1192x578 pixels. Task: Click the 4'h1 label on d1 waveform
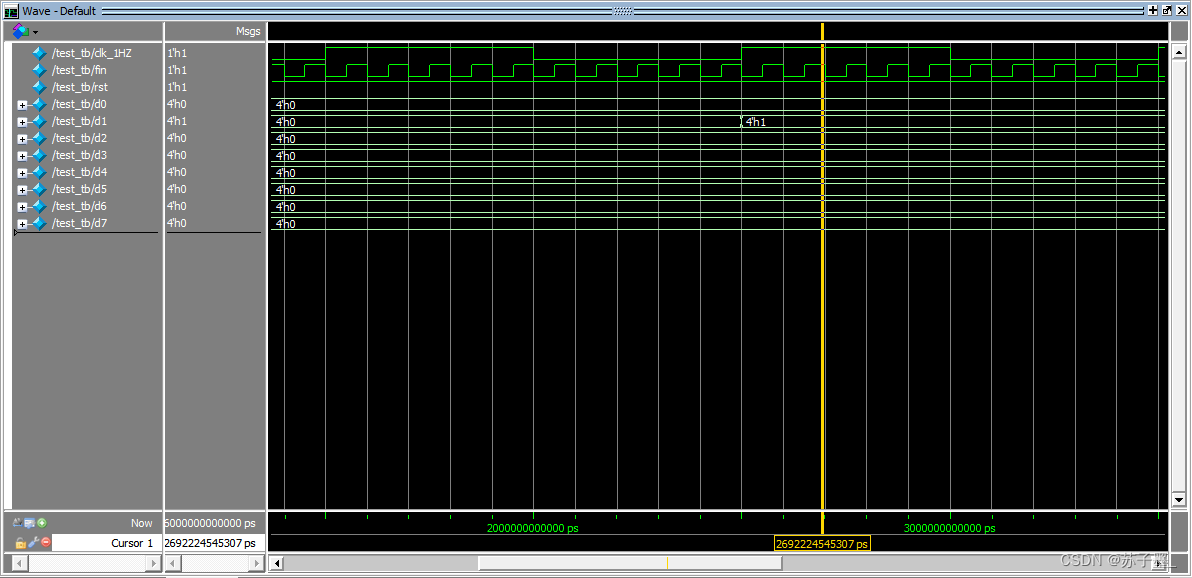[x=755, y=122]
